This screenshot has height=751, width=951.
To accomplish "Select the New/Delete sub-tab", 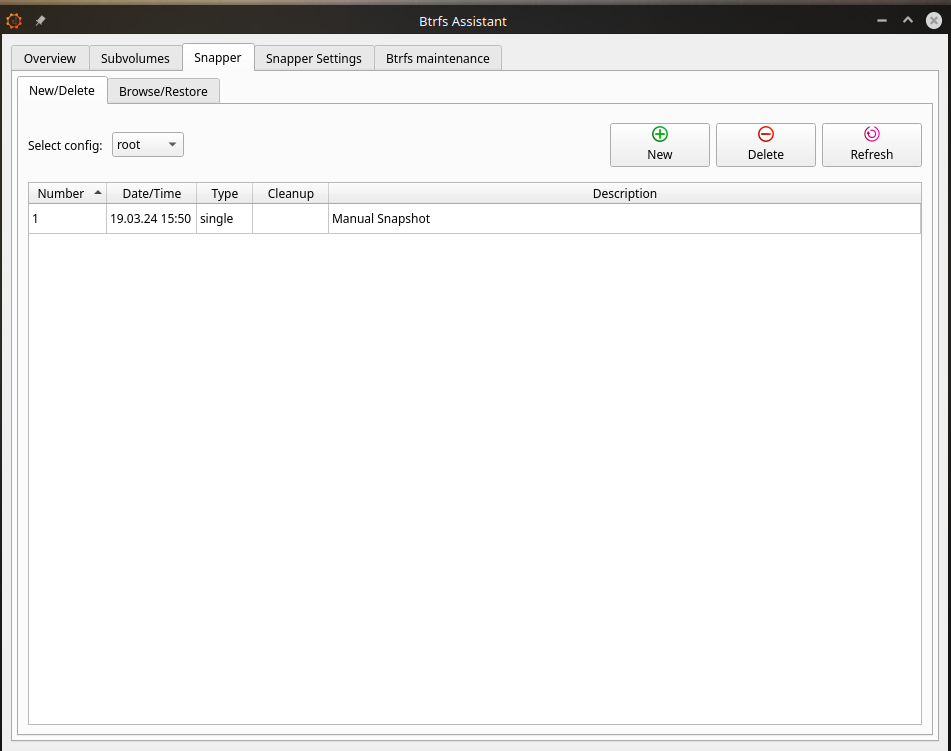I will tap(62, 91).
